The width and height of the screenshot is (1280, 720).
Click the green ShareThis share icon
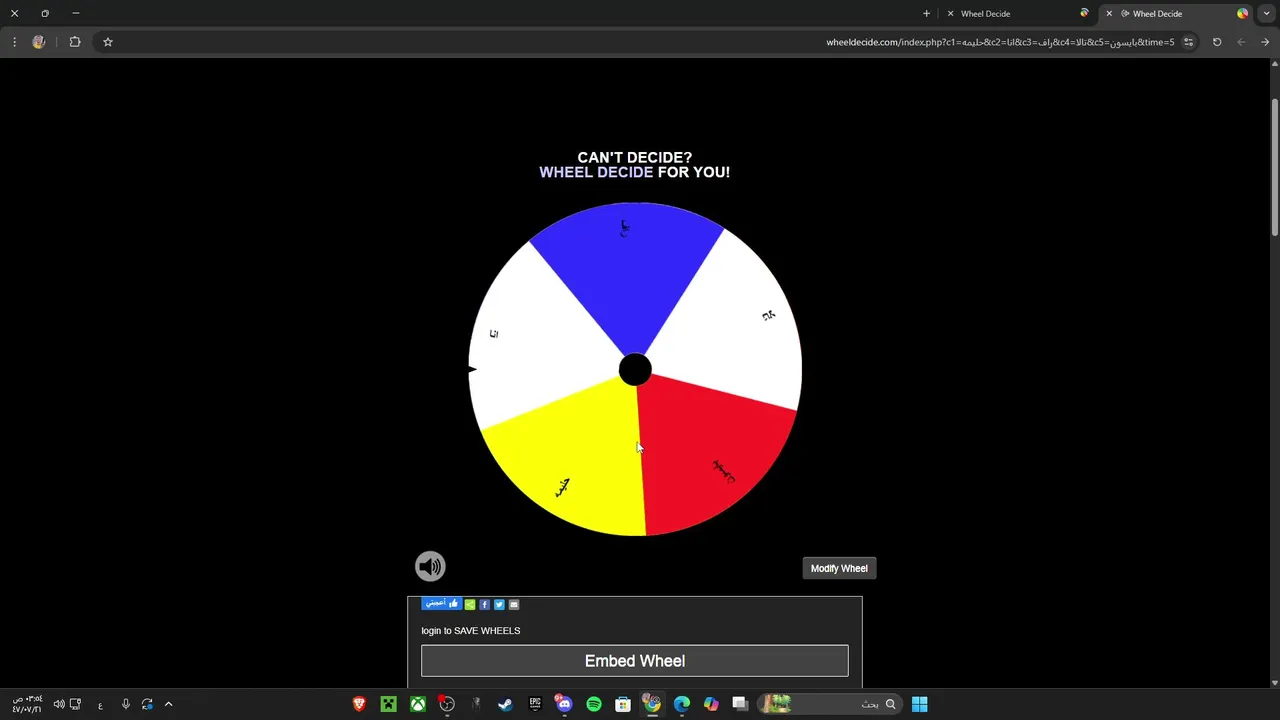(x=470, y=604)
